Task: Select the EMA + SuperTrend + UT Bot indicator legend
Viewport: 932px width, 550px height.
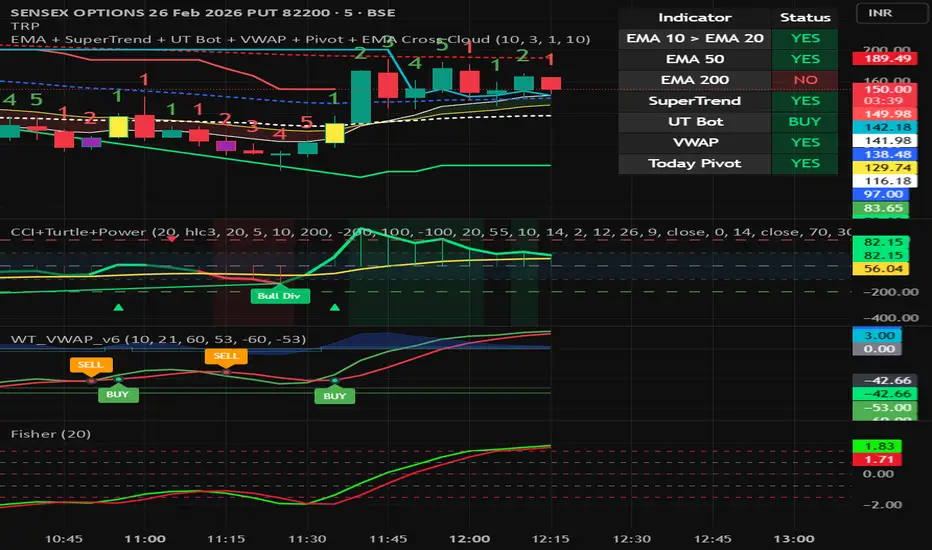Action: coord(300,39)
